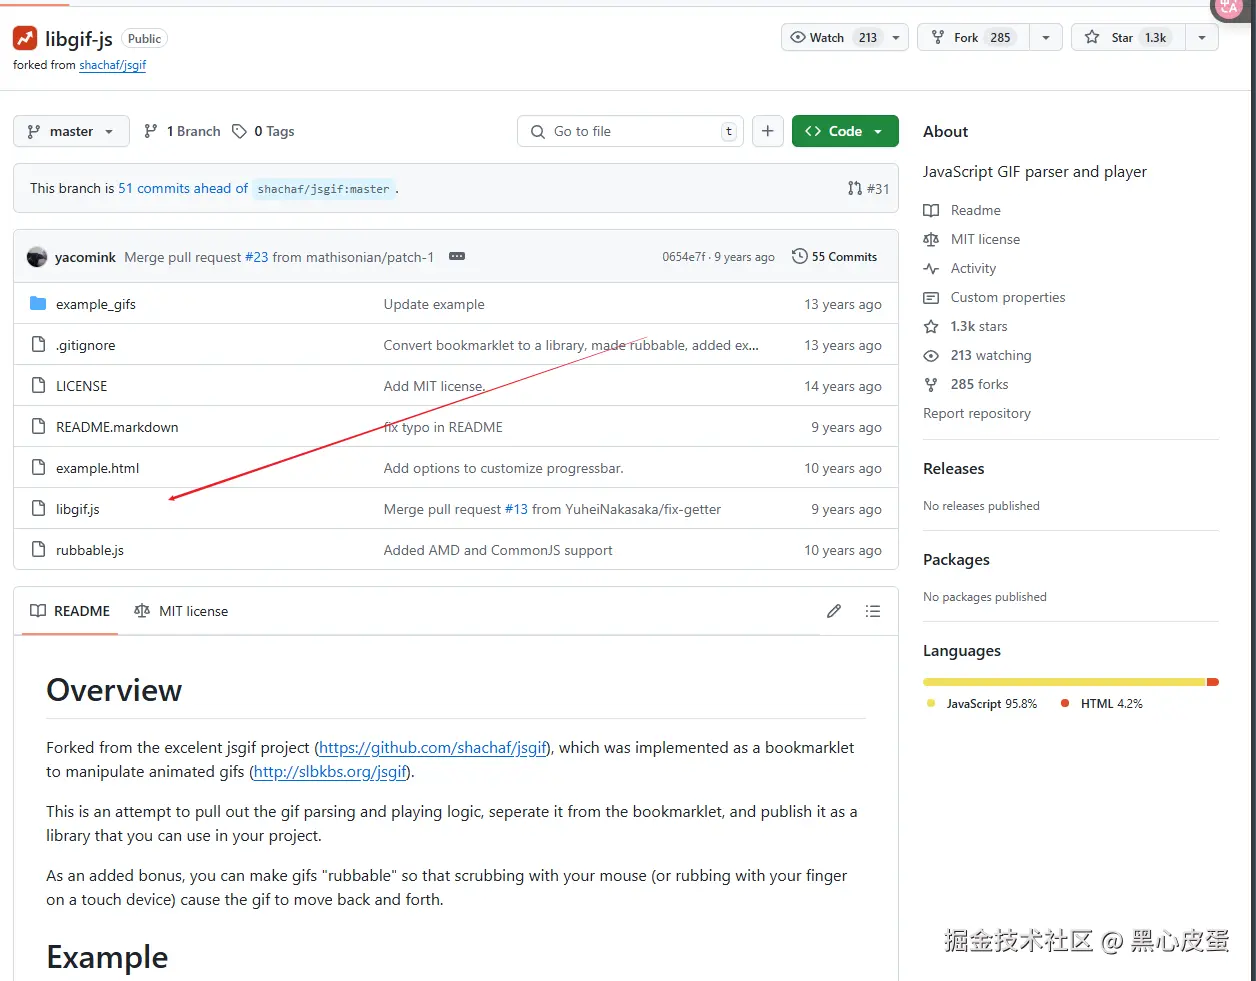Click the Fork button
This screenshot has height=981, width=1256.
[x=974, y=37]
